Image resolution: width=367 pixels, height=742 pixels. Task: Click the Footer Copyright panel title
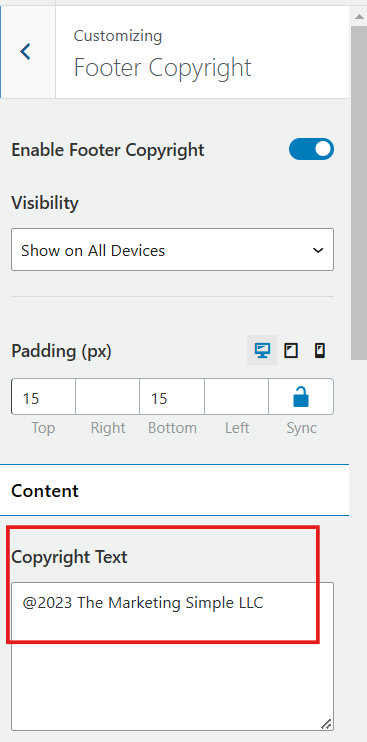163,68
